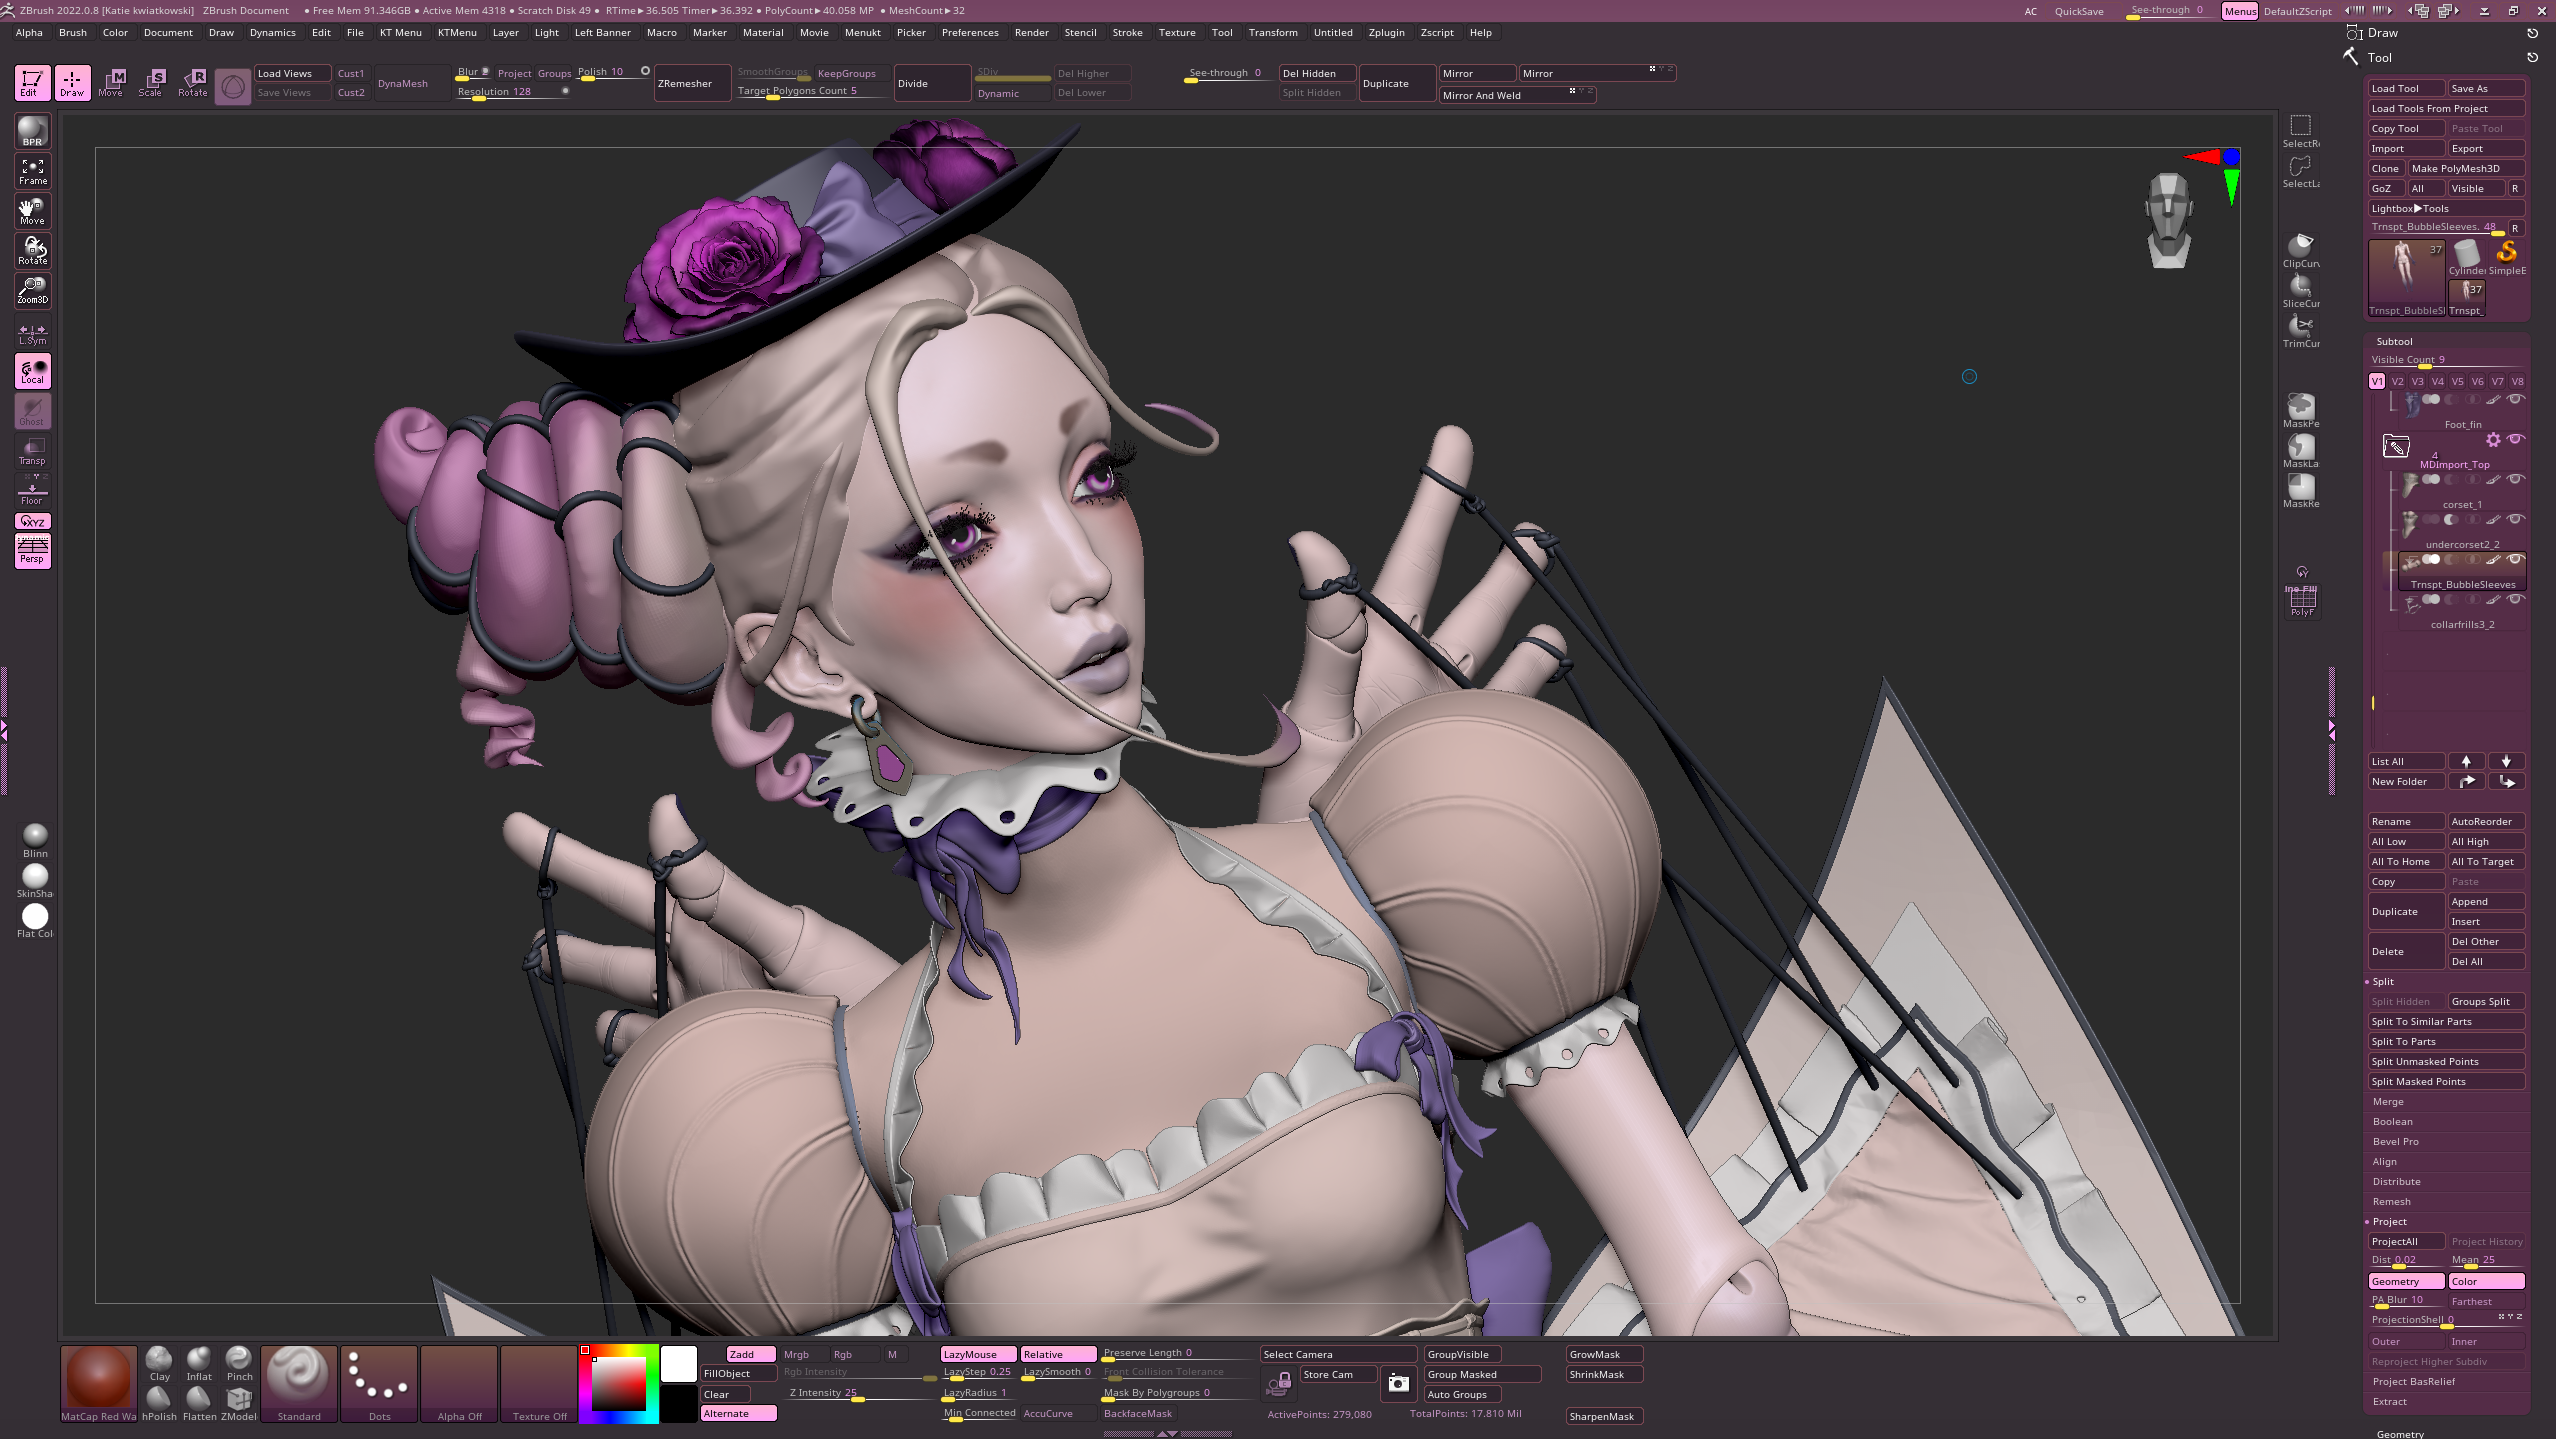Choose the Pinch brush icon
The height and width of the screenshot is (1439, 2556).
tap(239, 1362)
